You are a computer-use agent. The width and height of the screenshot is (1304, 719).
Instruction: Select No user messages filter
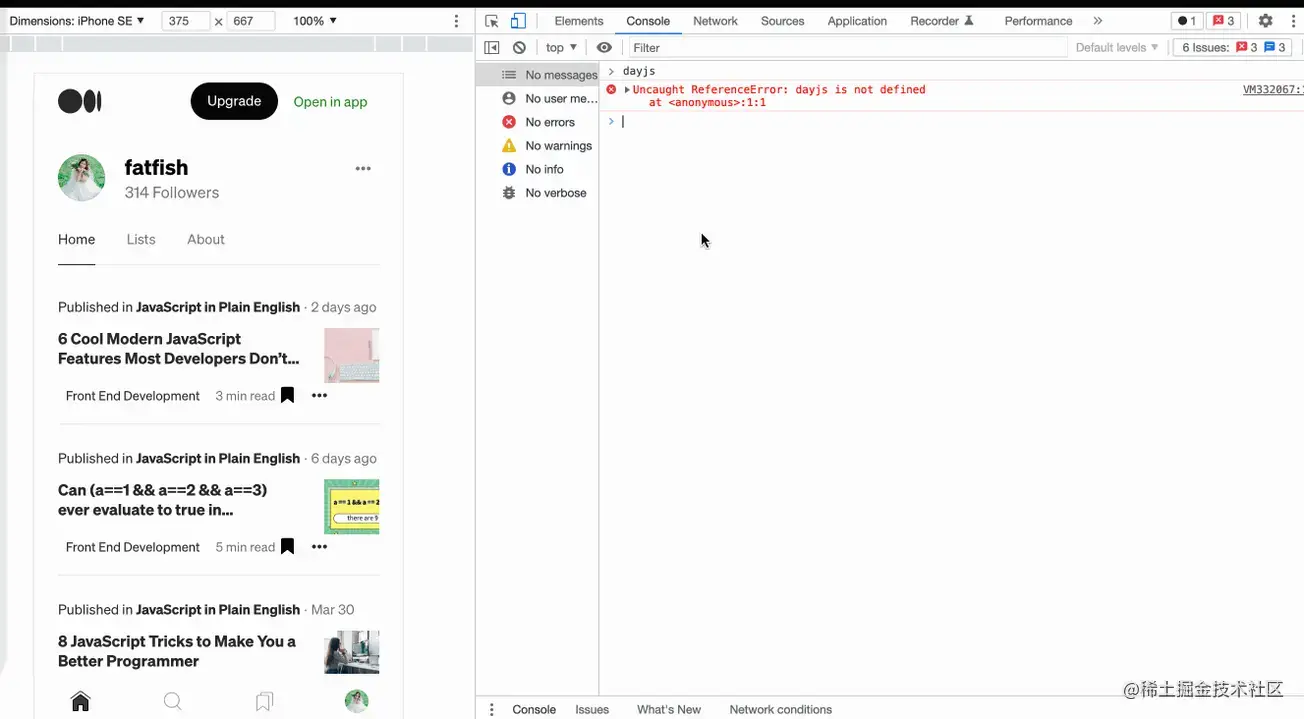point(549,98)
